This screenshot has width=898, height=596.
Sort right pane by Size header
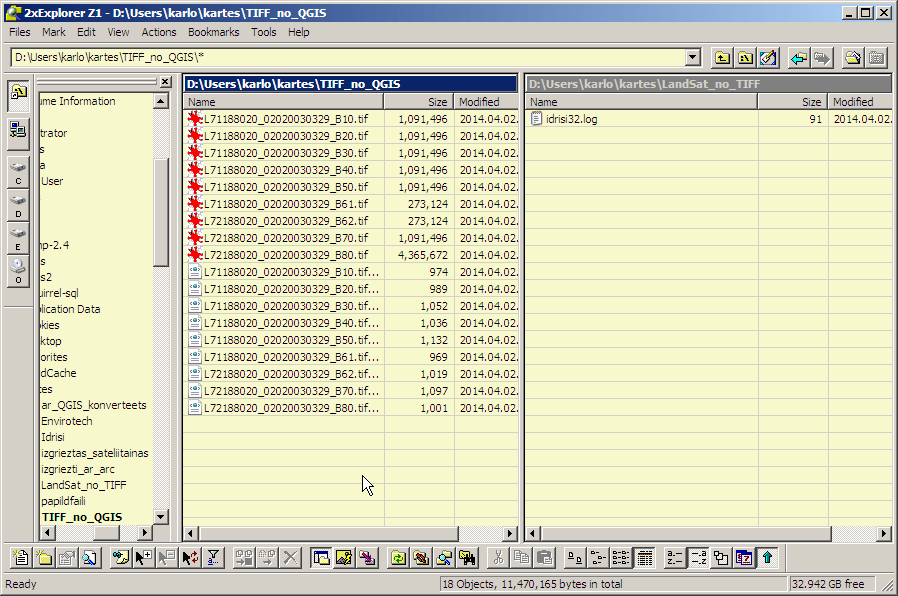click(x=793, y=102)
